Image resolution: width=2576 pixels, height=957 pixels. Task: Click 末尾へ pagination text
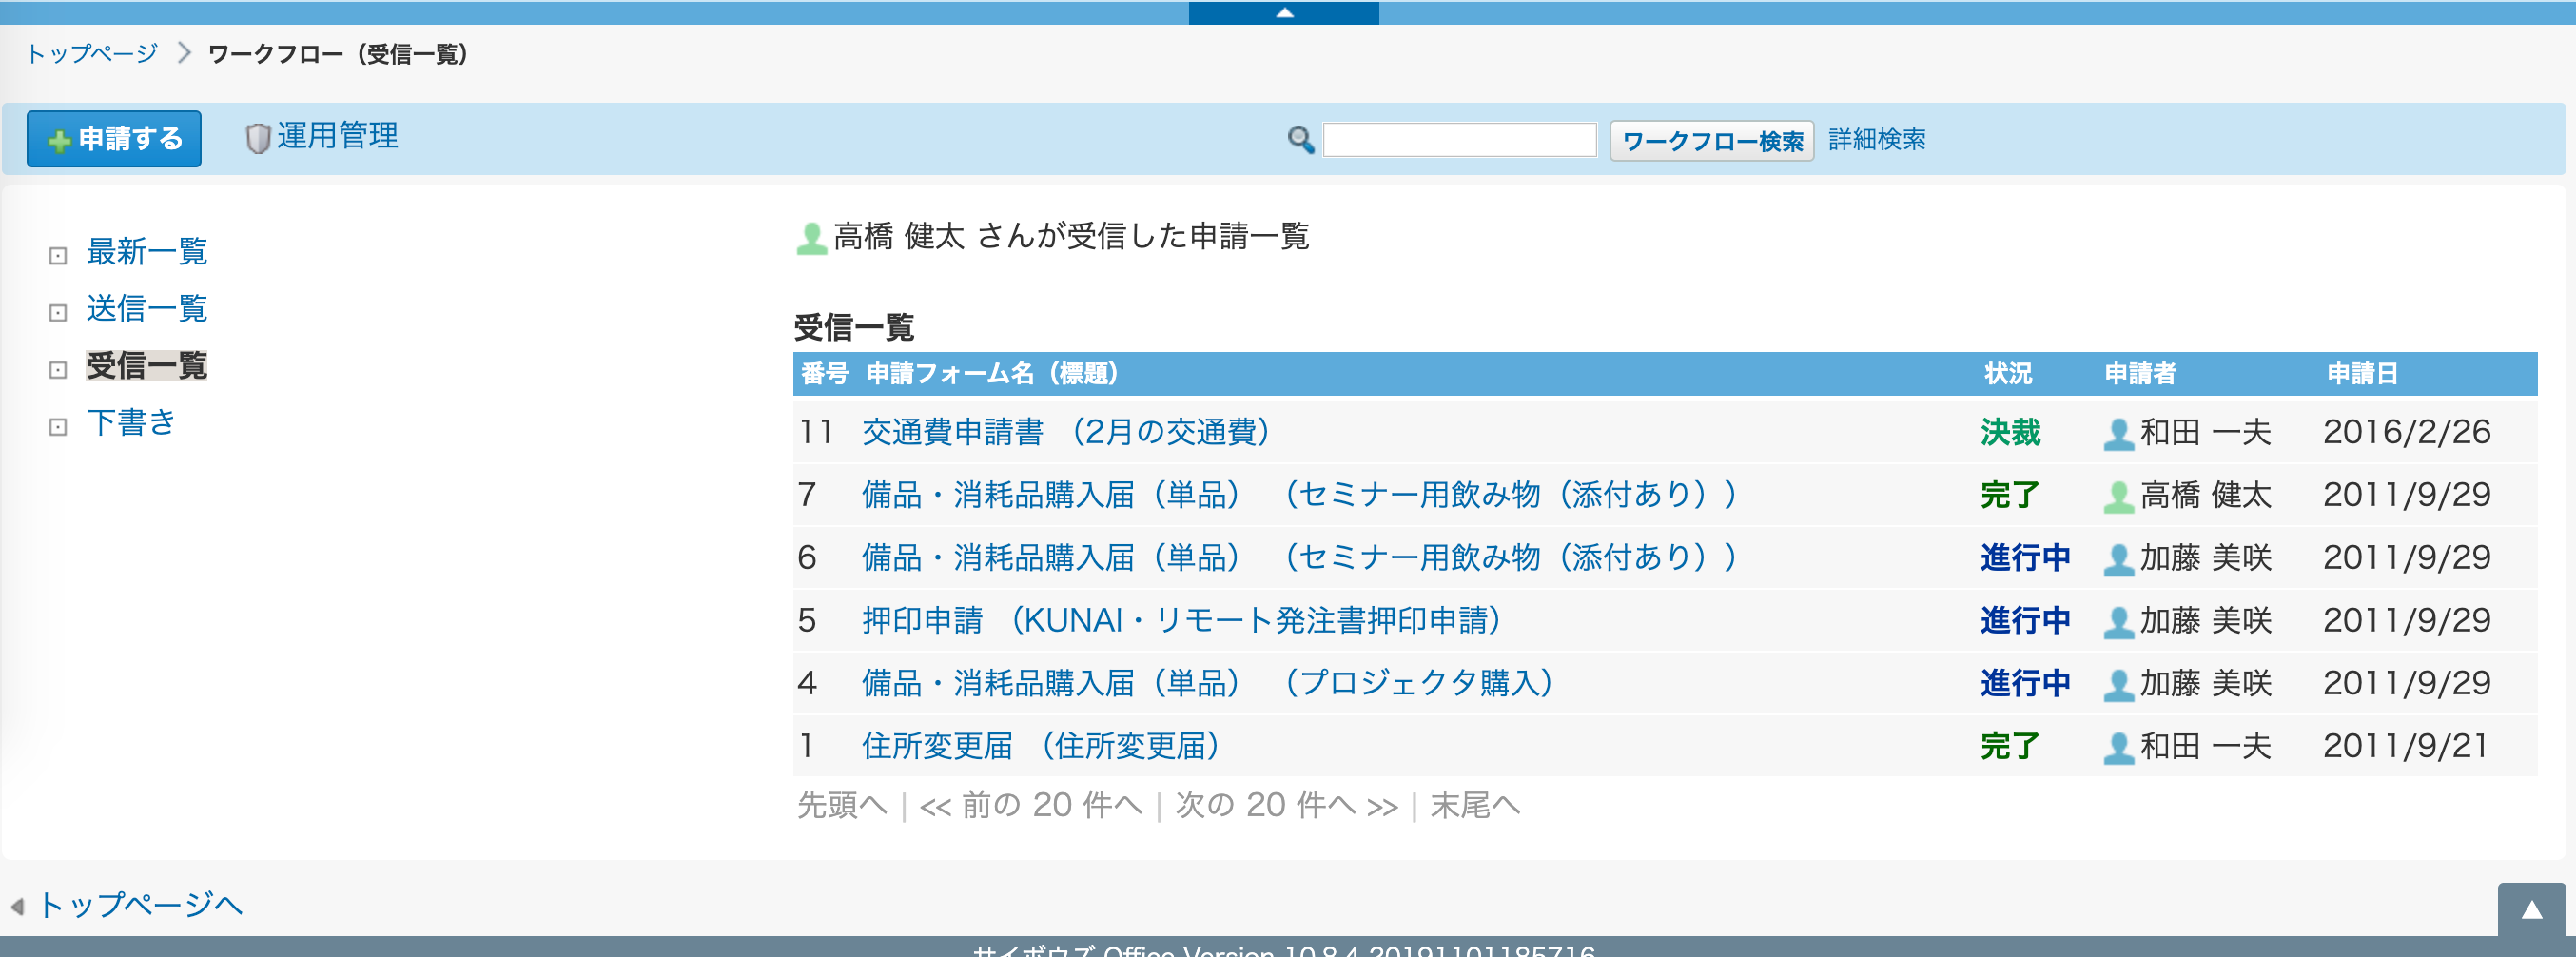[1475, 805]
